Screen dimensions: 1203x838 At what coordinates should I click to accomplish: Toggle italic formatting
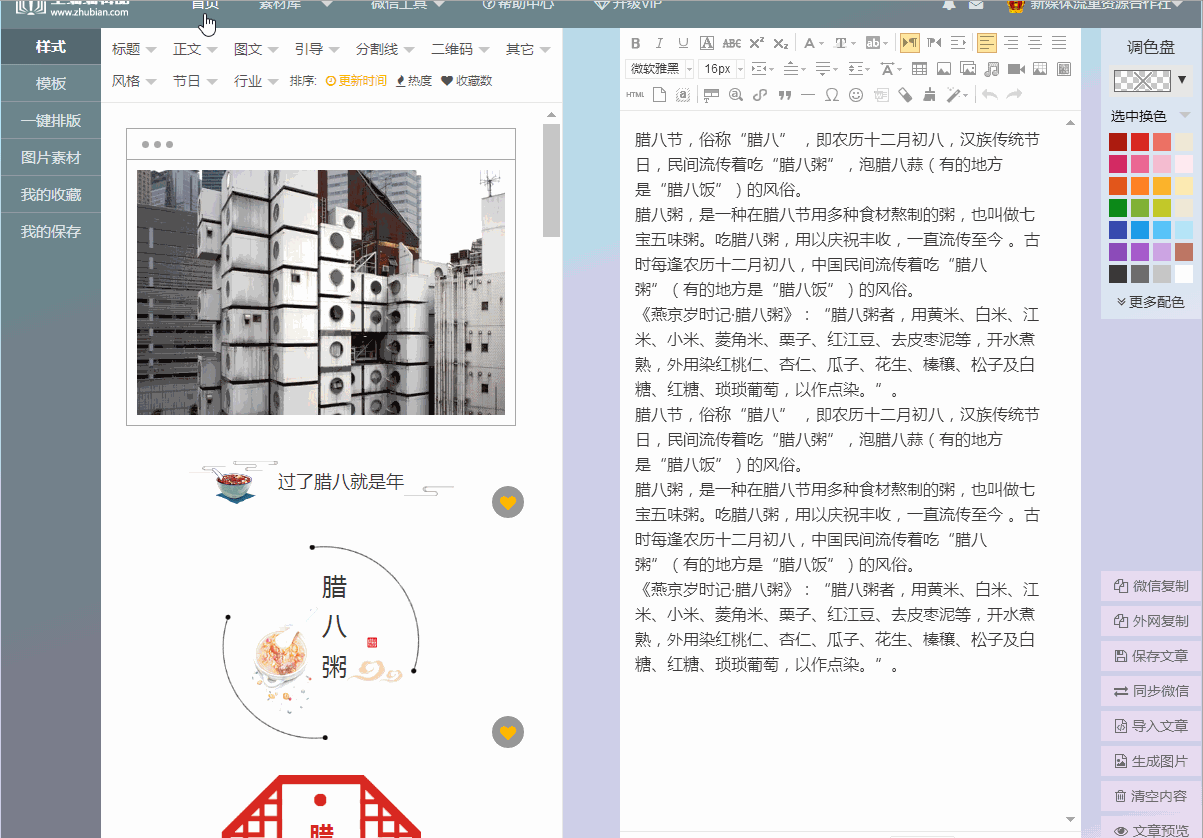pos(661,44)
